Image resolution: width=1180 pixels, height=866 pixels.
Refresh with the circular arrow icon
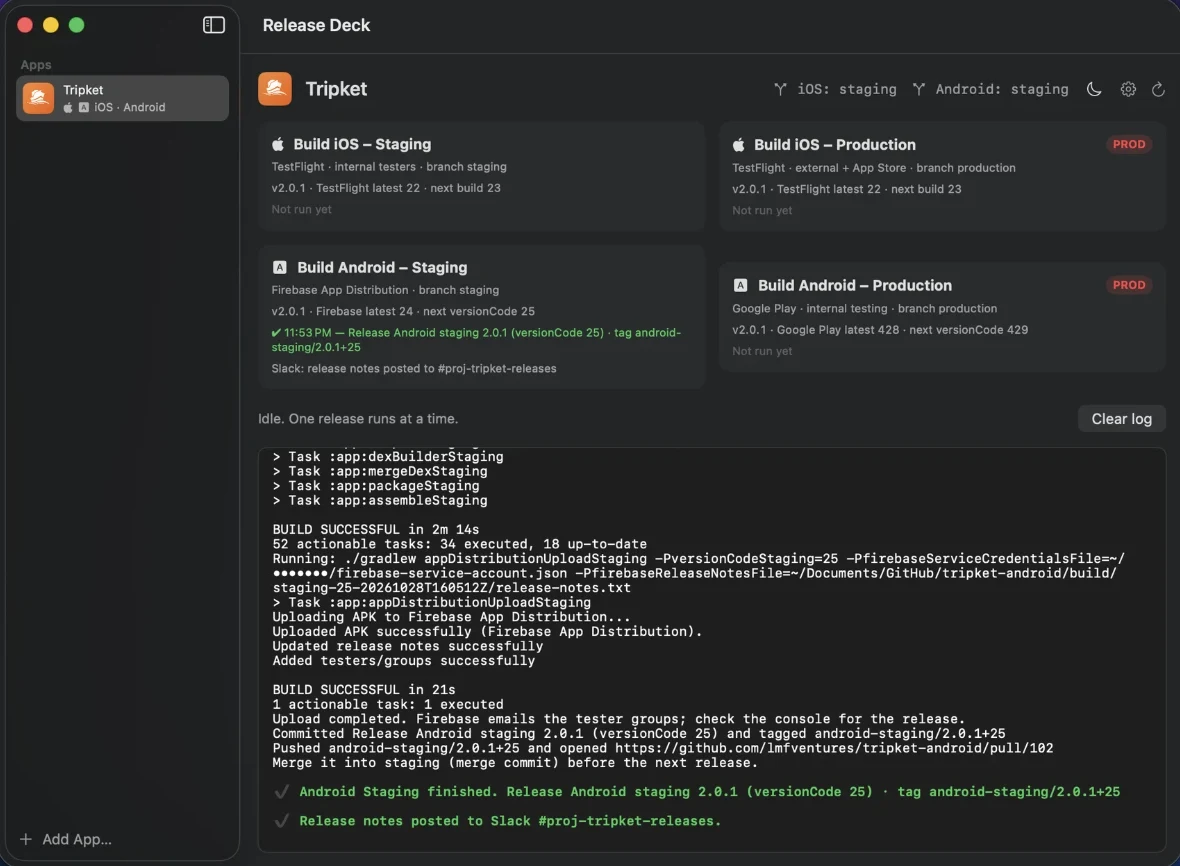click(x=1158, y=89)
